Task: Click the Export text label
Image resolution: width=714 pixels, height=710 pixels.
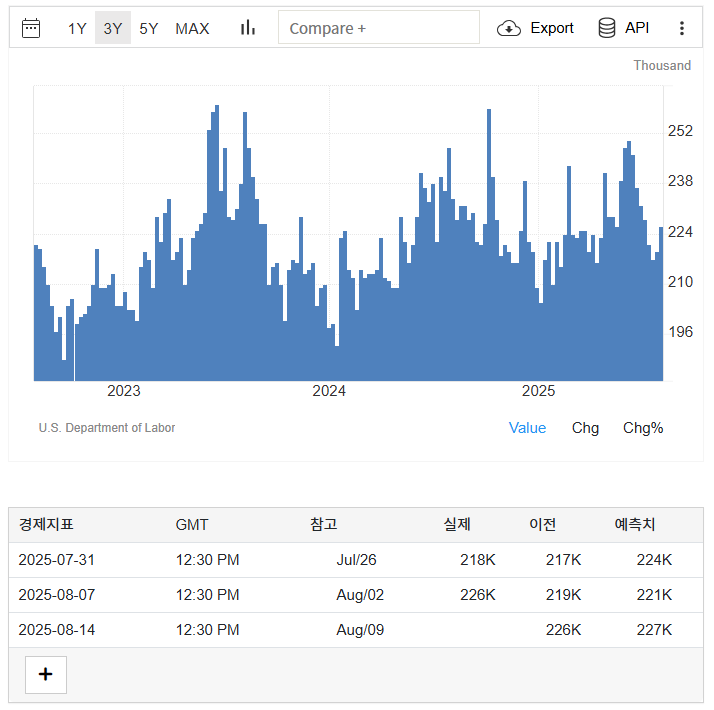Action: point(552,28)
